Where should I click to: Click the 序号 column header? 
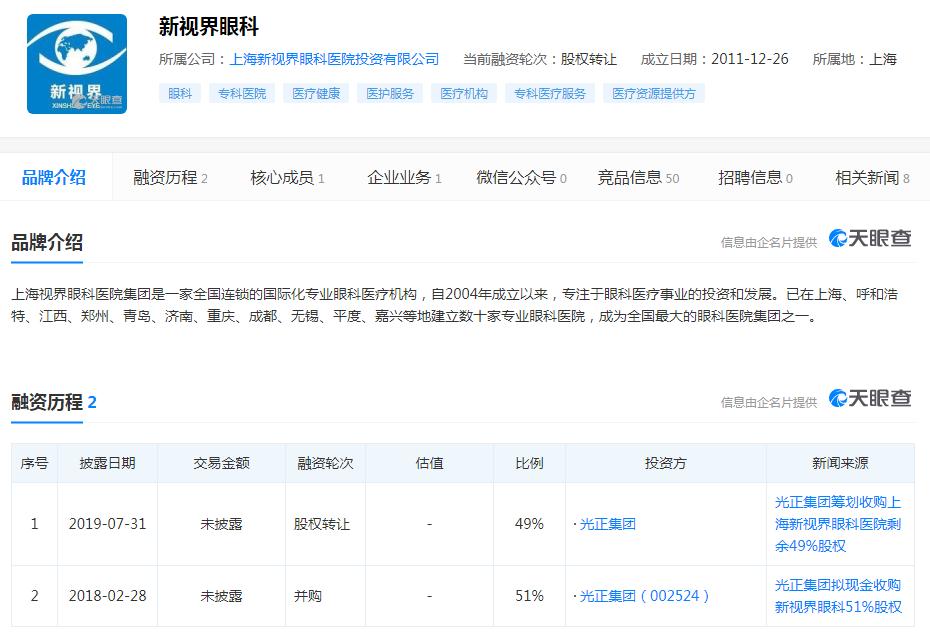(x=34, y=463)
